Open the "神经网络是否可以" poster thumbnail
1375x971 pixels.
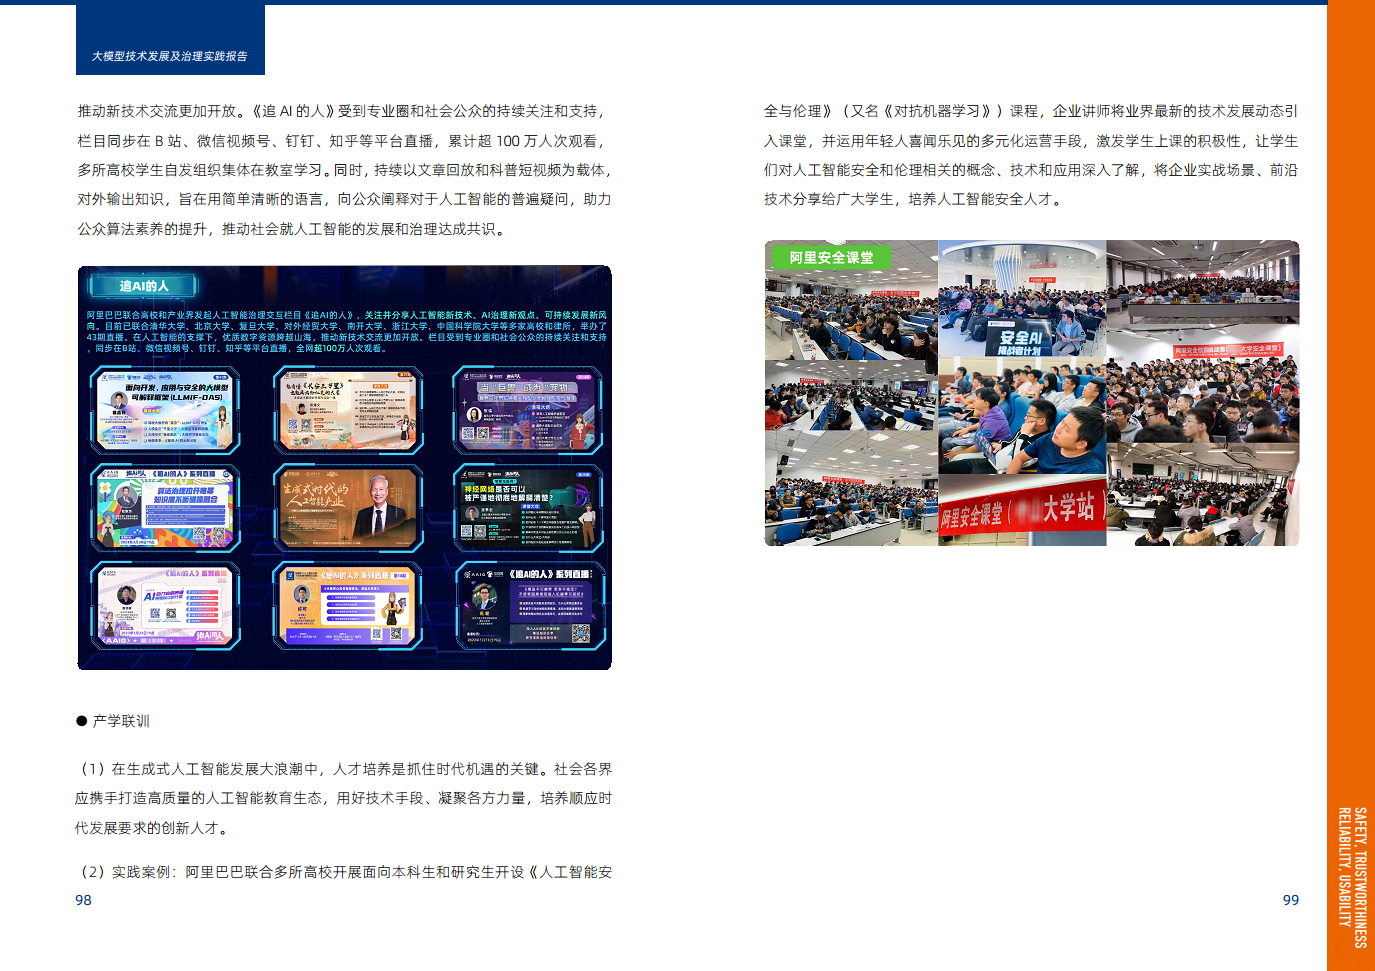[x=527, y=507]
